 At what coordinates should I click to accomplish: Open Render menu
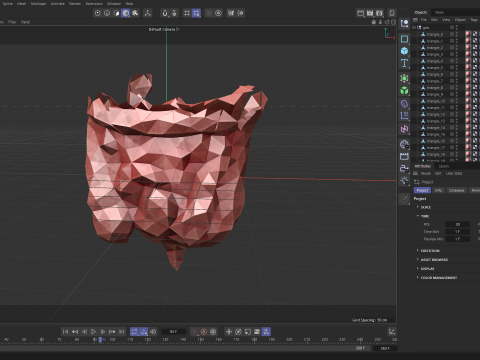coord(75,4)
